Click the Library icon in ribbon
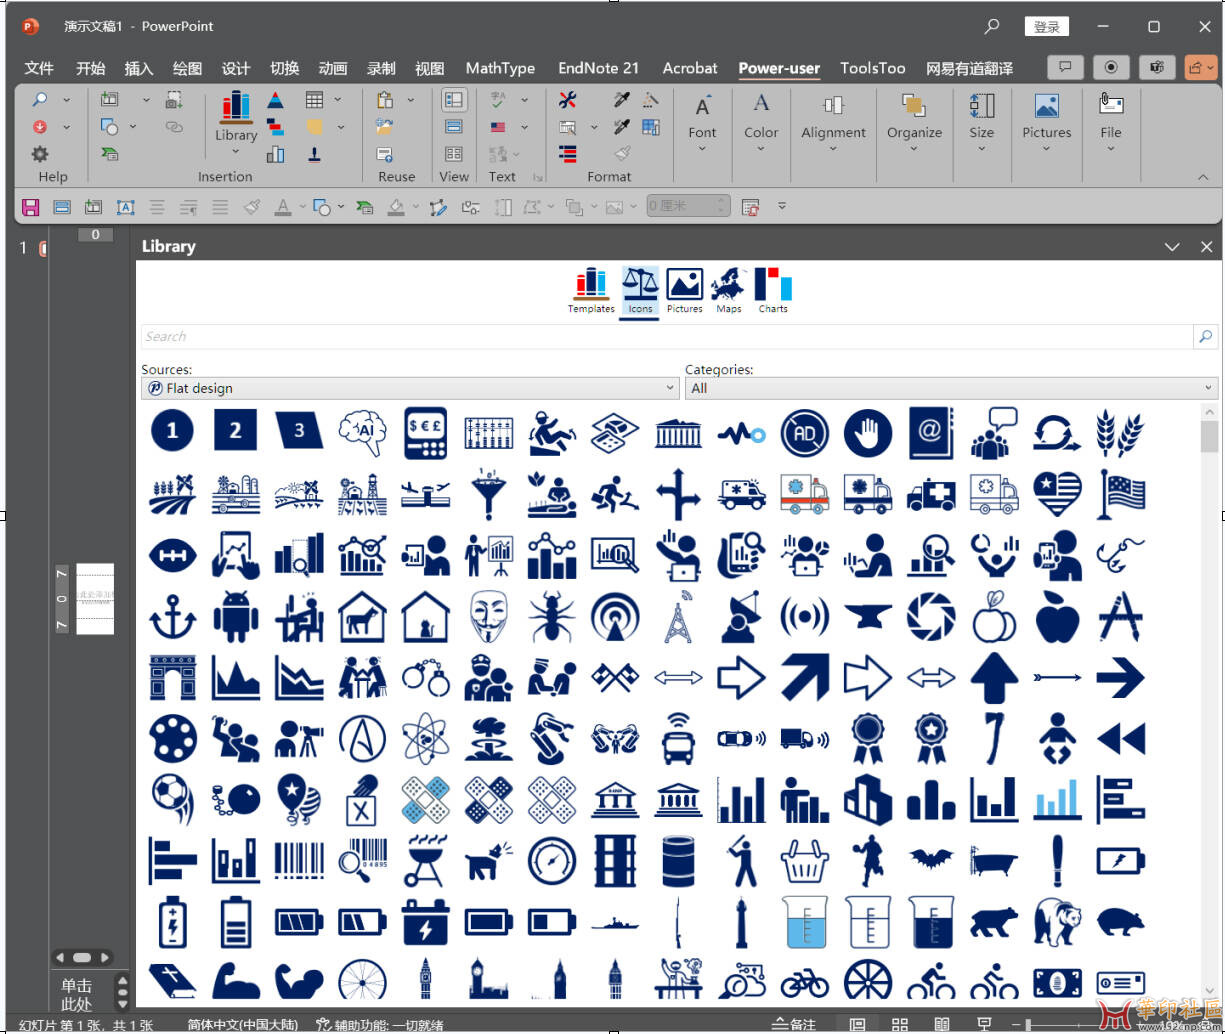The image size is (1225, 1034). click(x=236, y=116)
